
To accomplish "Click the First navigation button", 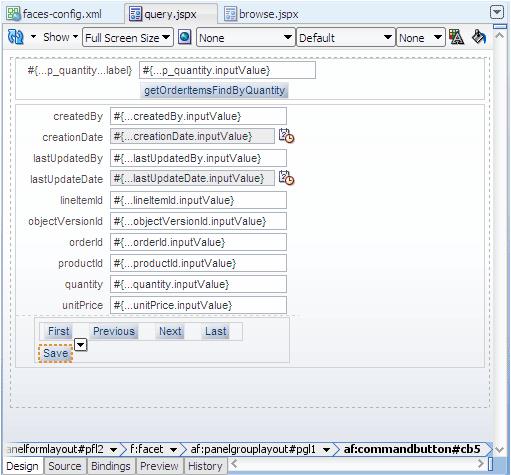I will (58, 331).
